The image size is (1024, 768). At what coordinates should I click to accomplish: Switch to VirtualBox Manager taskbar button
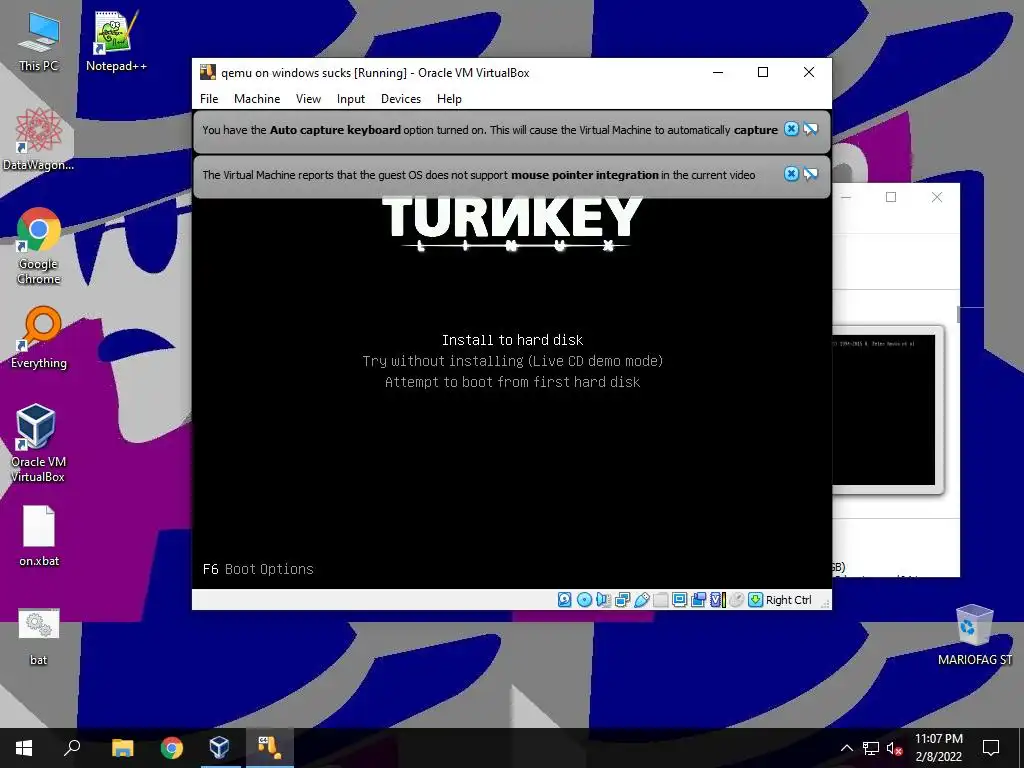(220, 748)
